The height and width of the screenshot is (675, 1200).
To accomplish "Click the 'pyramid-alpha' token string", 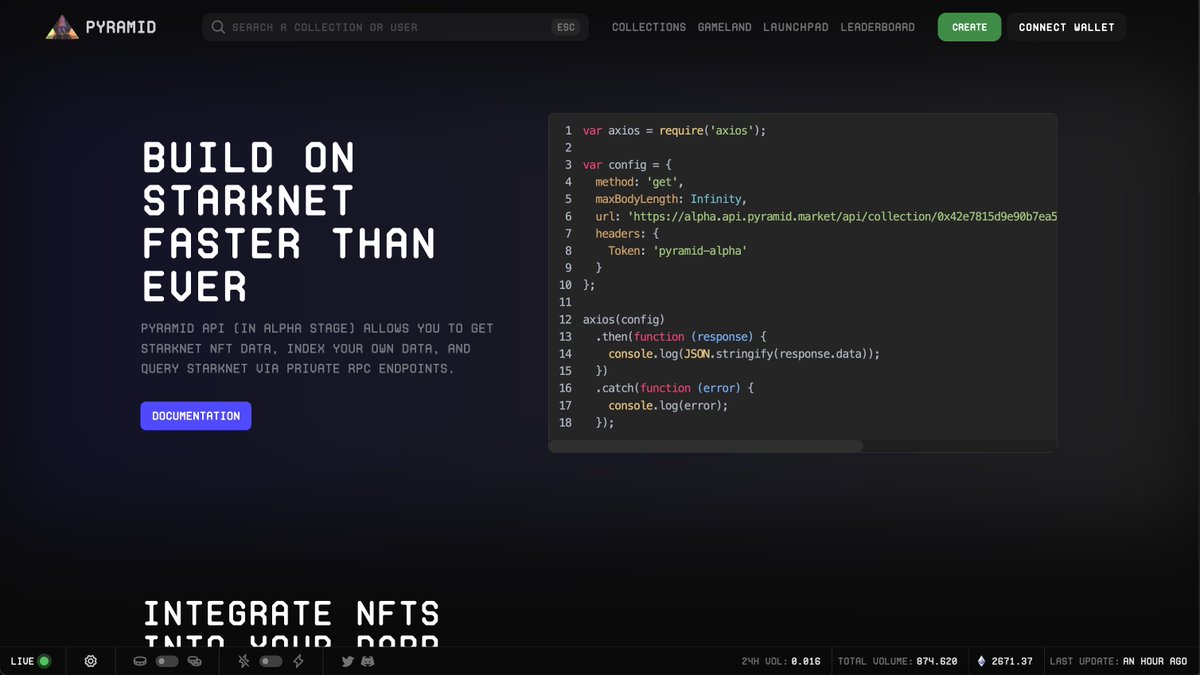I will tap(700, 251).
